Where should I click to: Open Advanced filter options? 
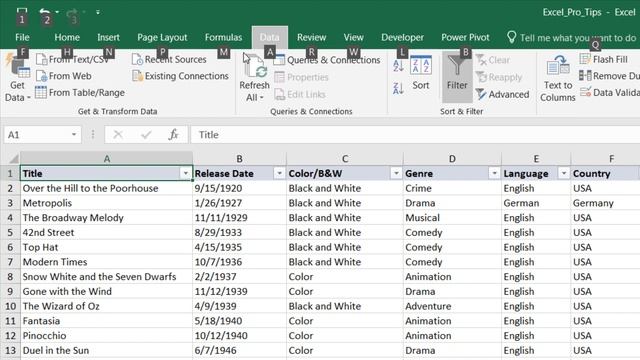pyautogui.click(x=502, y=94)
